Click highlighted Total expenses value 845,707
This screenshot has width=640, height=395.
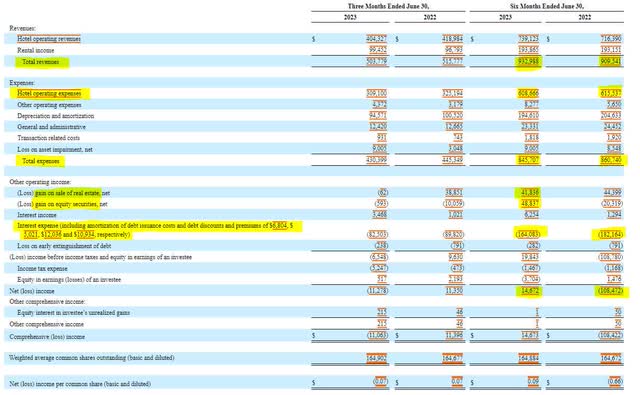tap(529, 160)
